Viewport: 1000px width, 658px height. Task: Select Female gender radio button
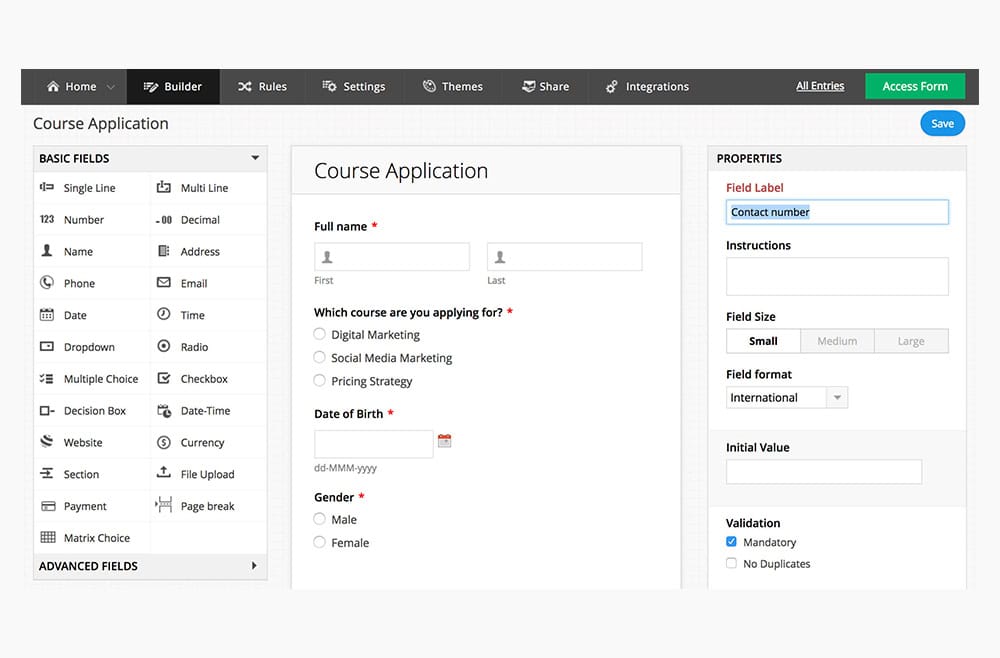coord(320,543)
